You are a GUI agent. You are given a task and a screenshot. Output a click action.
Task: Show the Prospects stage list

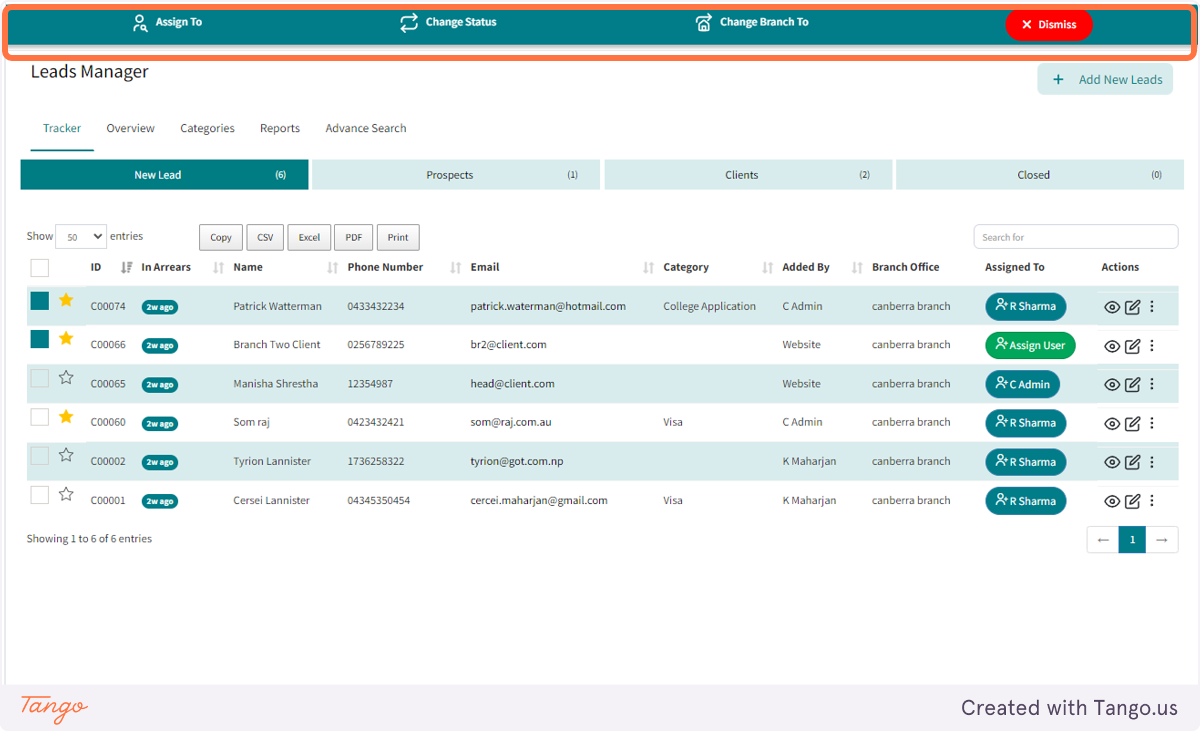coord(456,175)
